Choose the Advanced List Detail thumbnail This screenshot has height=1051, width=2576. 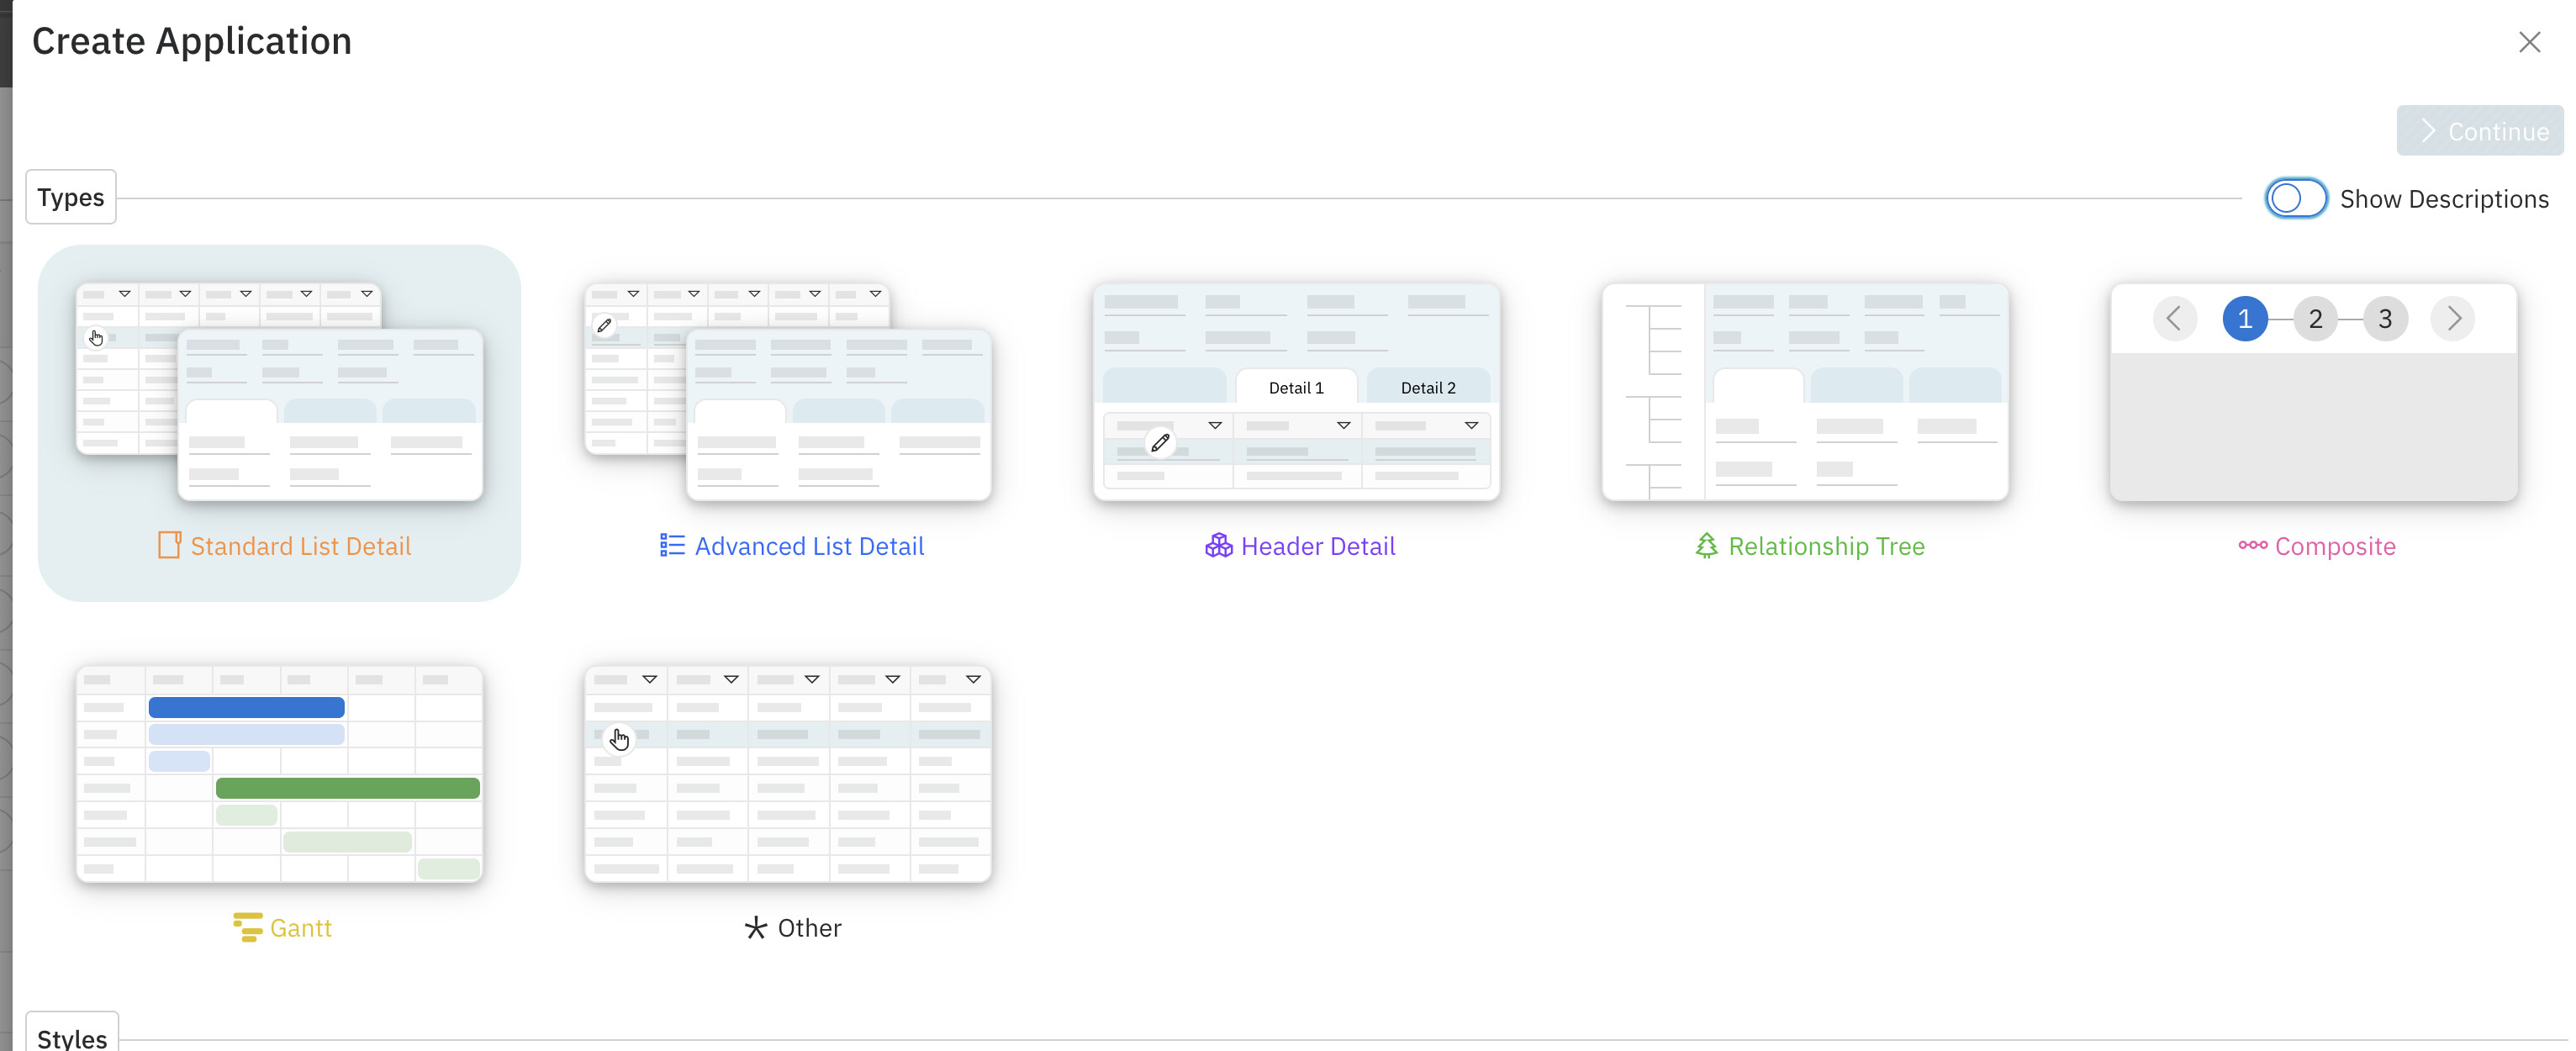788,392
